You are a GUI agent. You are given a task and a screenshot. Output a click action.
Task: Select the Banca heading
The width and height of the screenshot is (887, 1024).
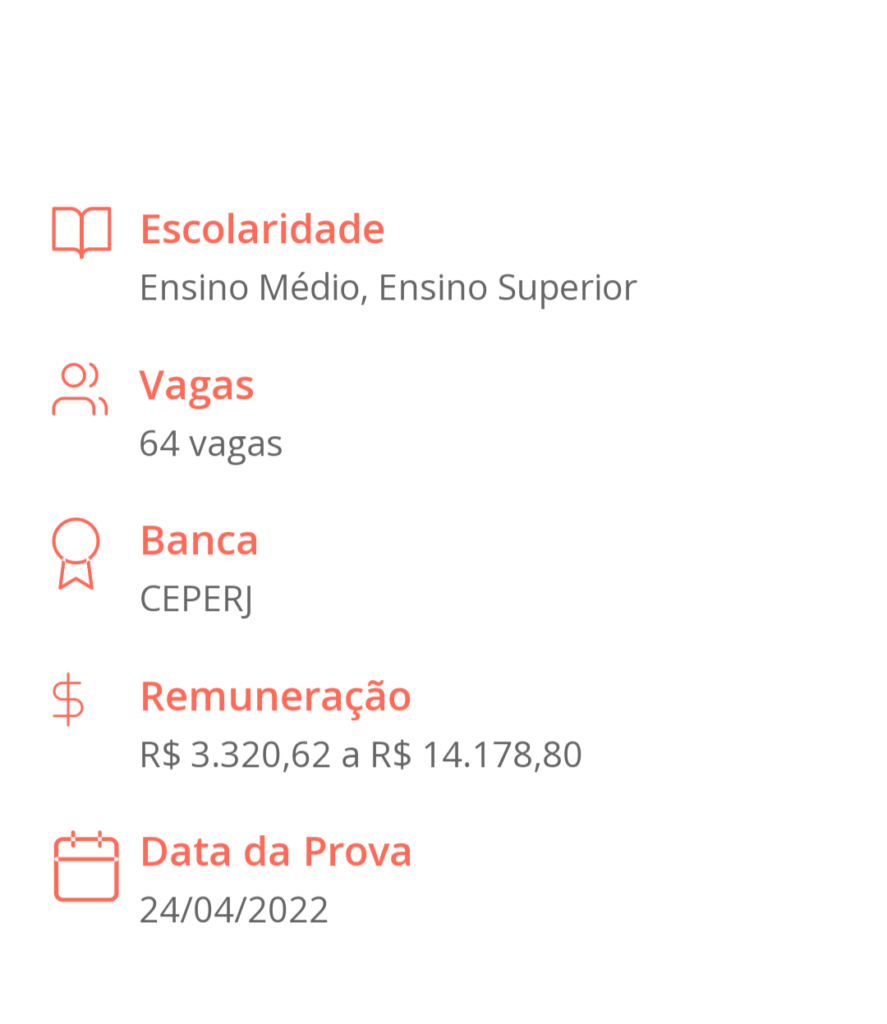coord(200,541)
